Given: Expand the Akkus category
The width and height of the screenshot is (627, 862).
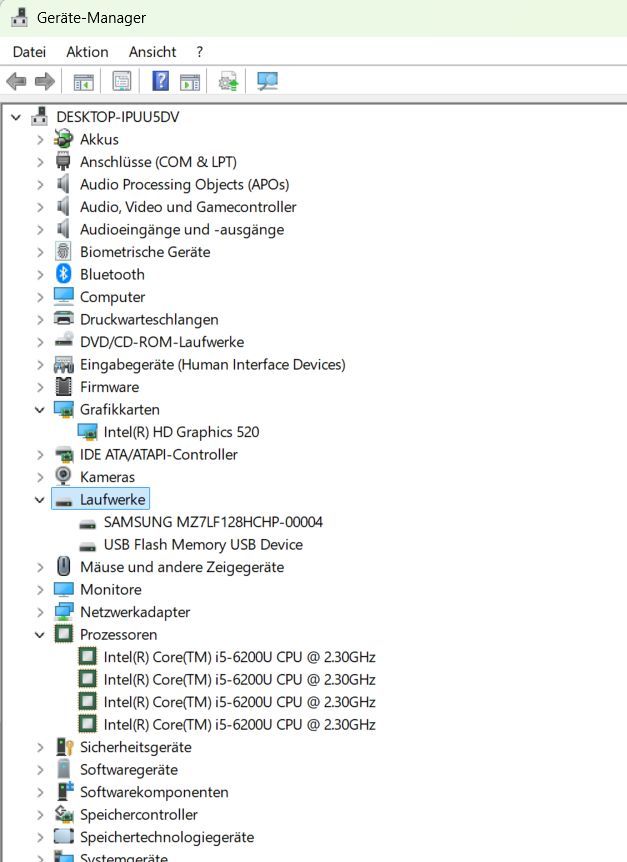Looking at the screenshot, I should click(40, 140).
